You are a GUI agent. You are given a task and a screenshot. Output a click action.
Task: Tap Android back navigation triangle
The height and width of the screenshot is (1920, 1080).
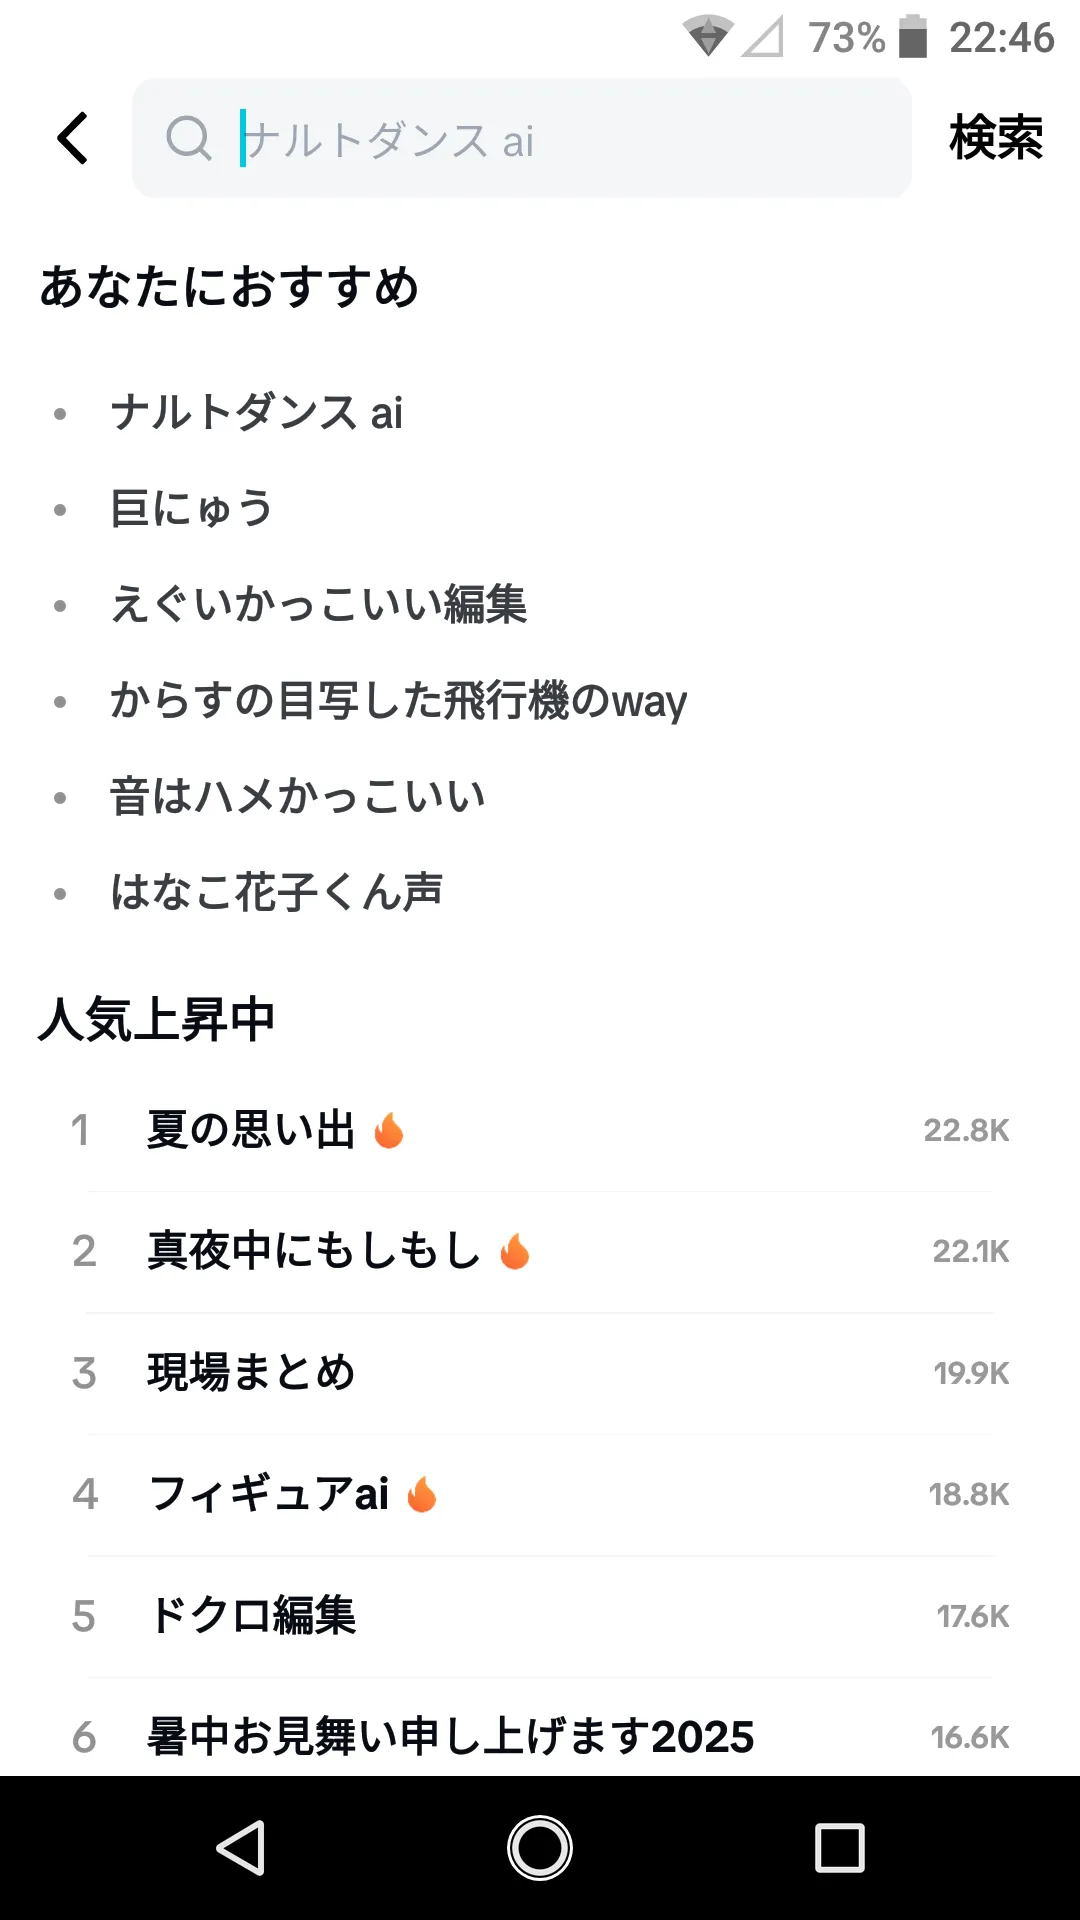pyautogui.click(x=241, y=1847)
